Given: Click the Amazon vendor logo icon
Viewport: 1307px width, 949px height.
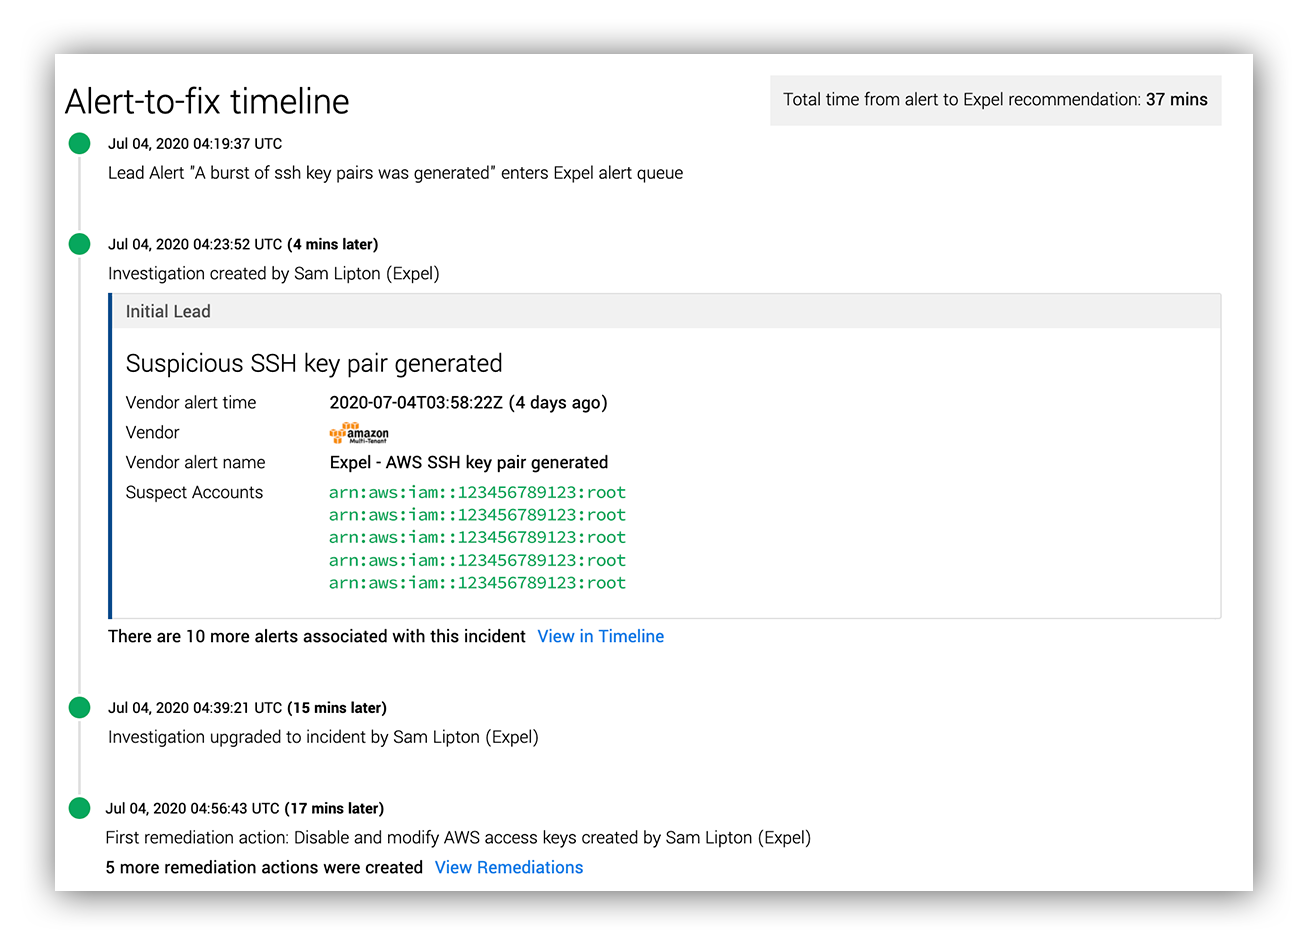Looking at the screenshot, I should coord(359,433).
